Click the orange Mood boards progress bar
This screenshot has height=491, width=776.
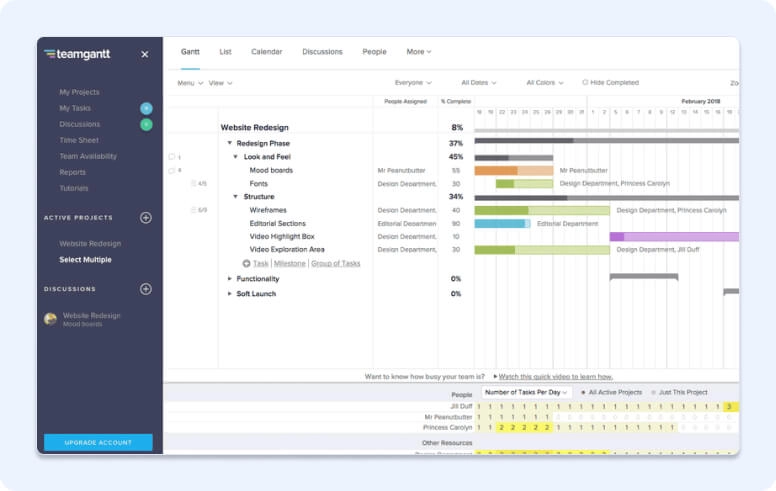[x=514, y=171]
